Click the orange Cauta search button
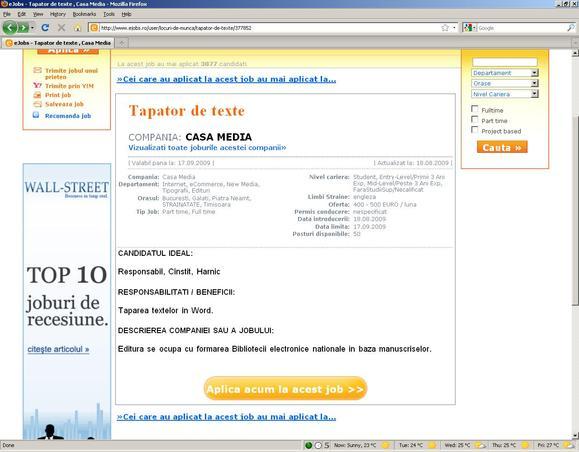Viewport: 579px width, 452px height. click(x=502, y=147)
